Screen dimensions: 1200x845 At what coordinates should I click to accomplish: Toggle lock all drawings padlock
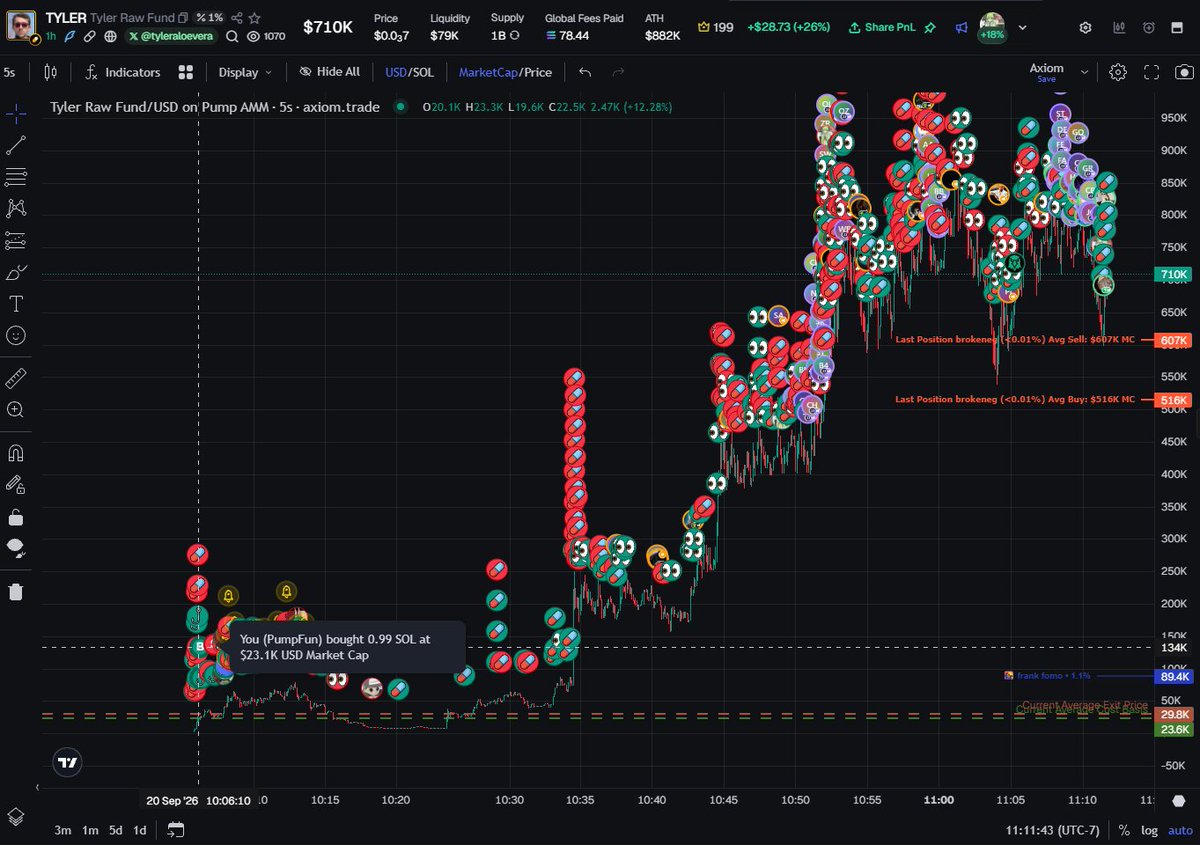(16, 517)
